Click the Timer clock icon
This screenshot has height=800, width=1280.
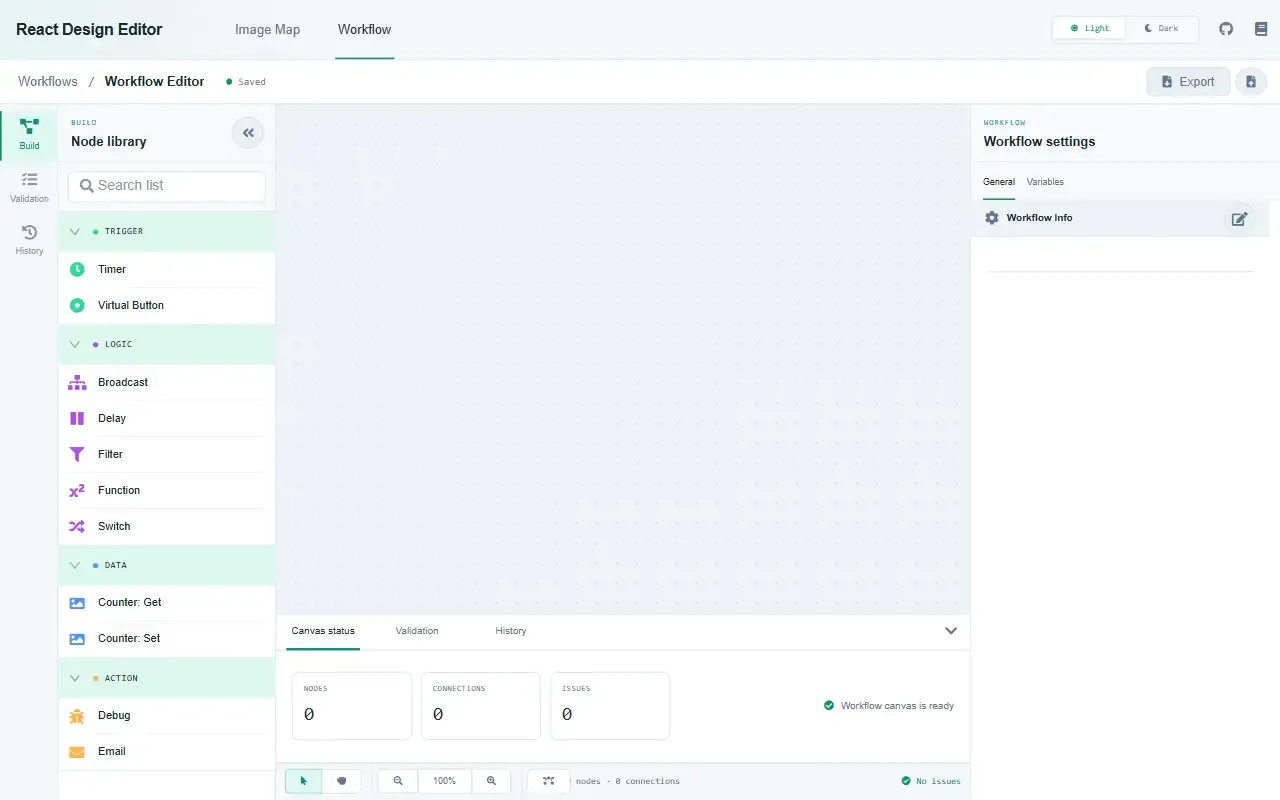tap(77, 269)
